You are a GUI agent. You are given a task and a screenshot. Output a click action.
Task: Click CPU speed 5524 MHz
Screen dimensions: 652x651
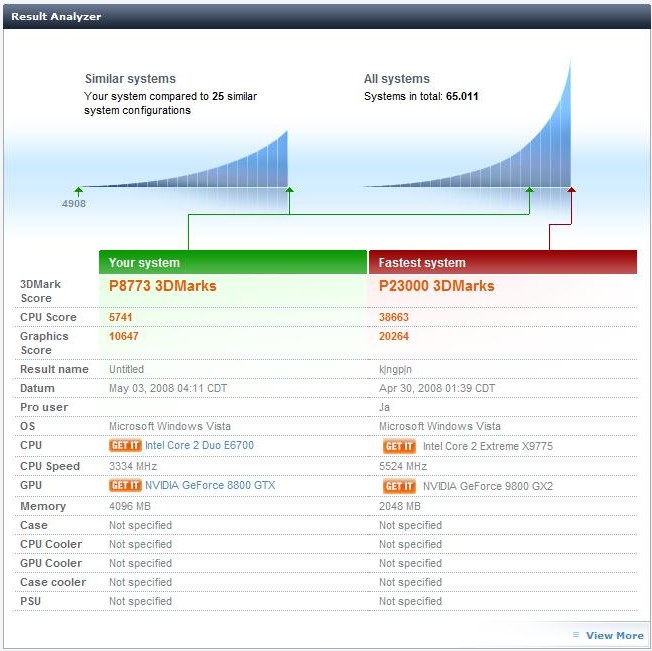403,466
